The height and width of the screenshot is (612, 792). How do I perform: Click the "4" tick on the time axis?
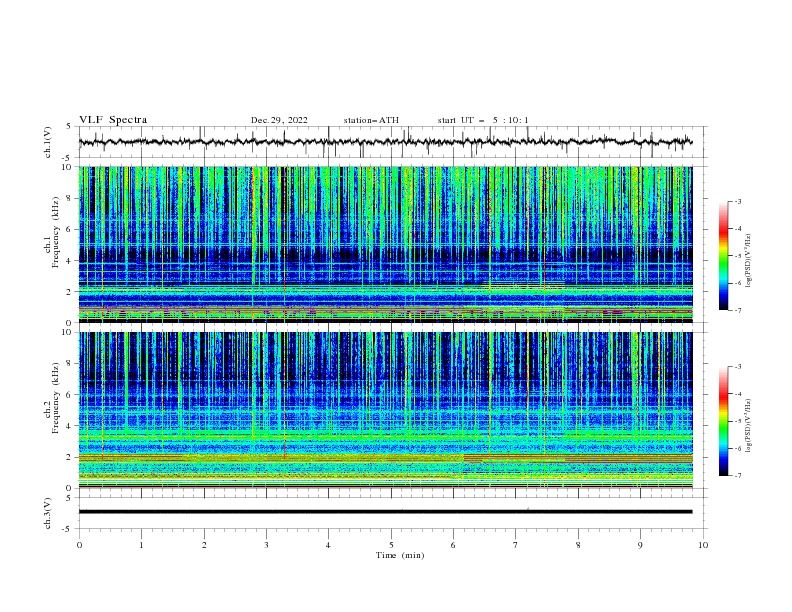[x=328, y=545]
